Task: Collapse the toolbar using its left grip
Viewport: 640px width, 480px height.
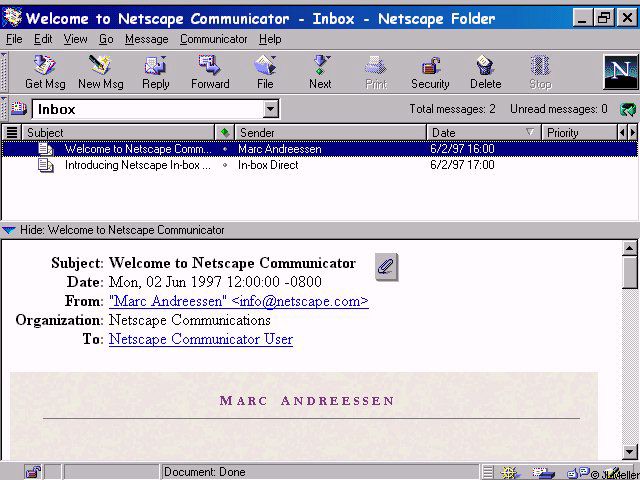Action: (x=4, y=72)
